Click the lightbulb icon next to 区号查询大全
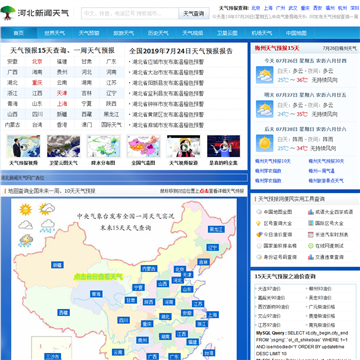Viewport: 360px width, 360px height. [259, 223]
